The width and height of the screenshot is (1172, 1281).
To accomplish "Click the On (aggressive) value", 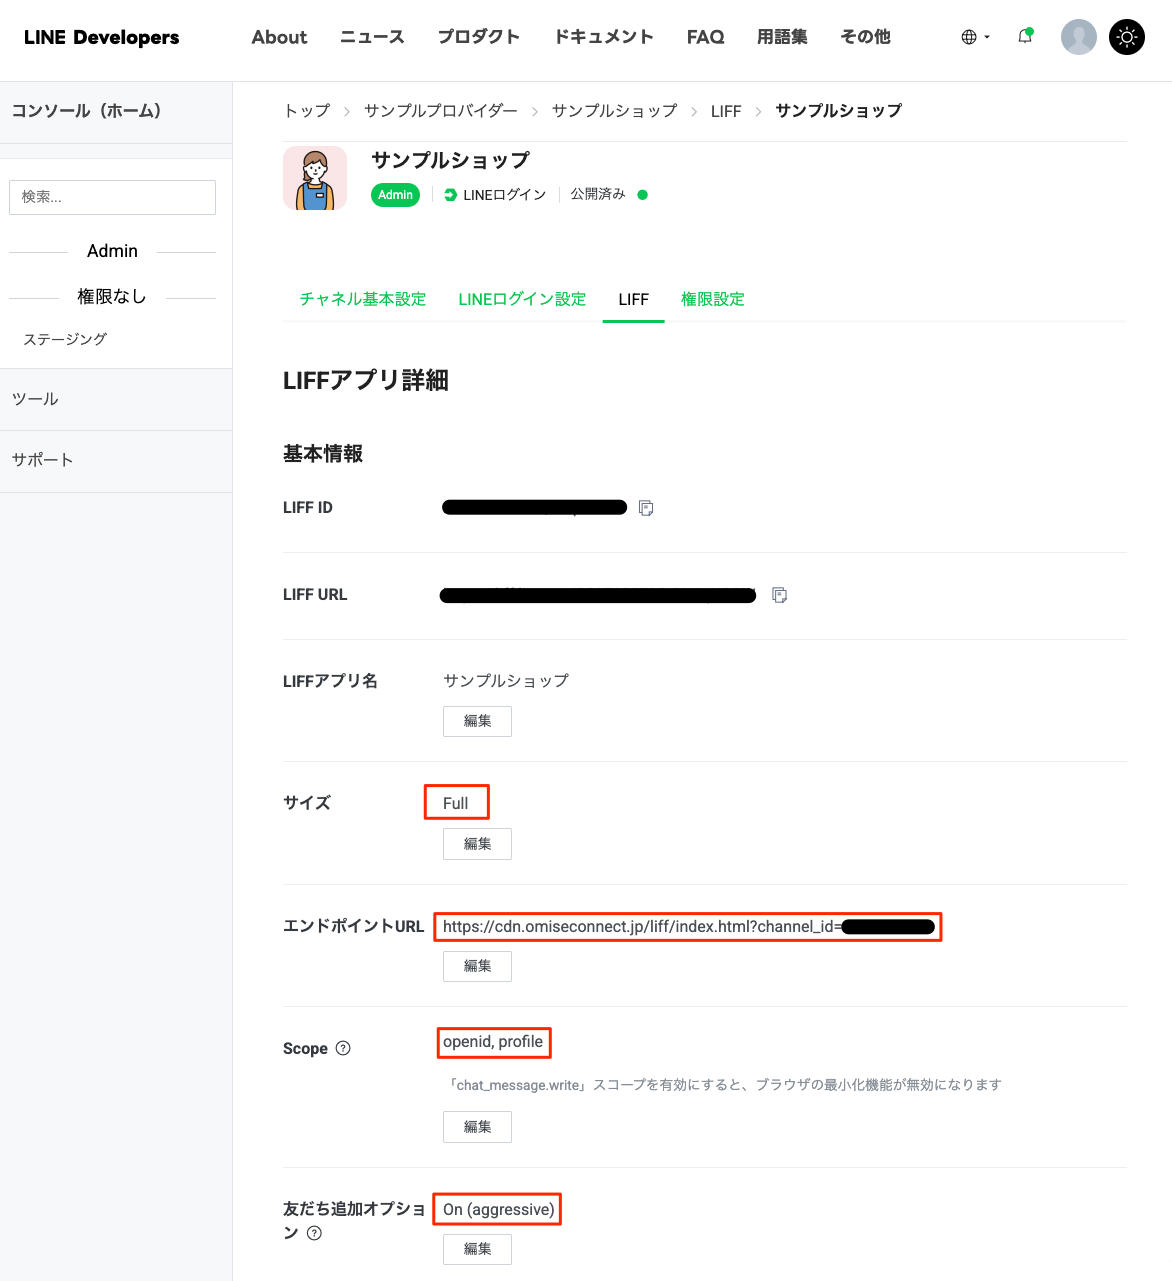I will click(x=498, y=1209).
